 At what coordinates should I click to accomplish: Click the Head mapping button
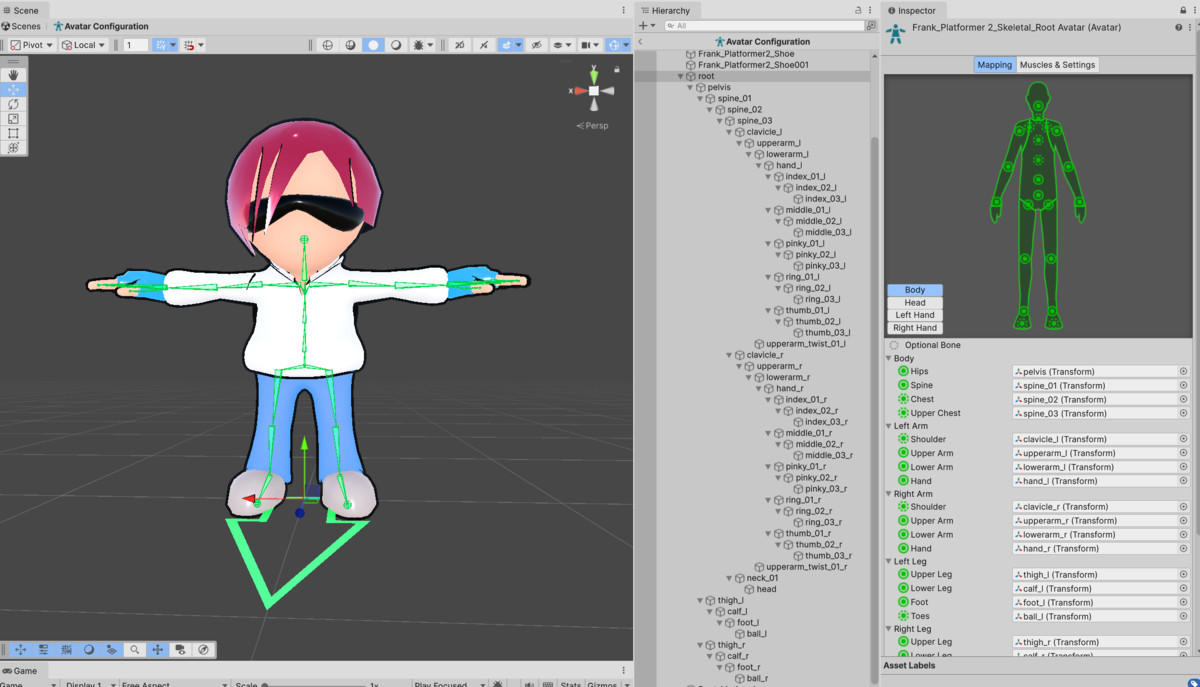(x=915, y=303)
